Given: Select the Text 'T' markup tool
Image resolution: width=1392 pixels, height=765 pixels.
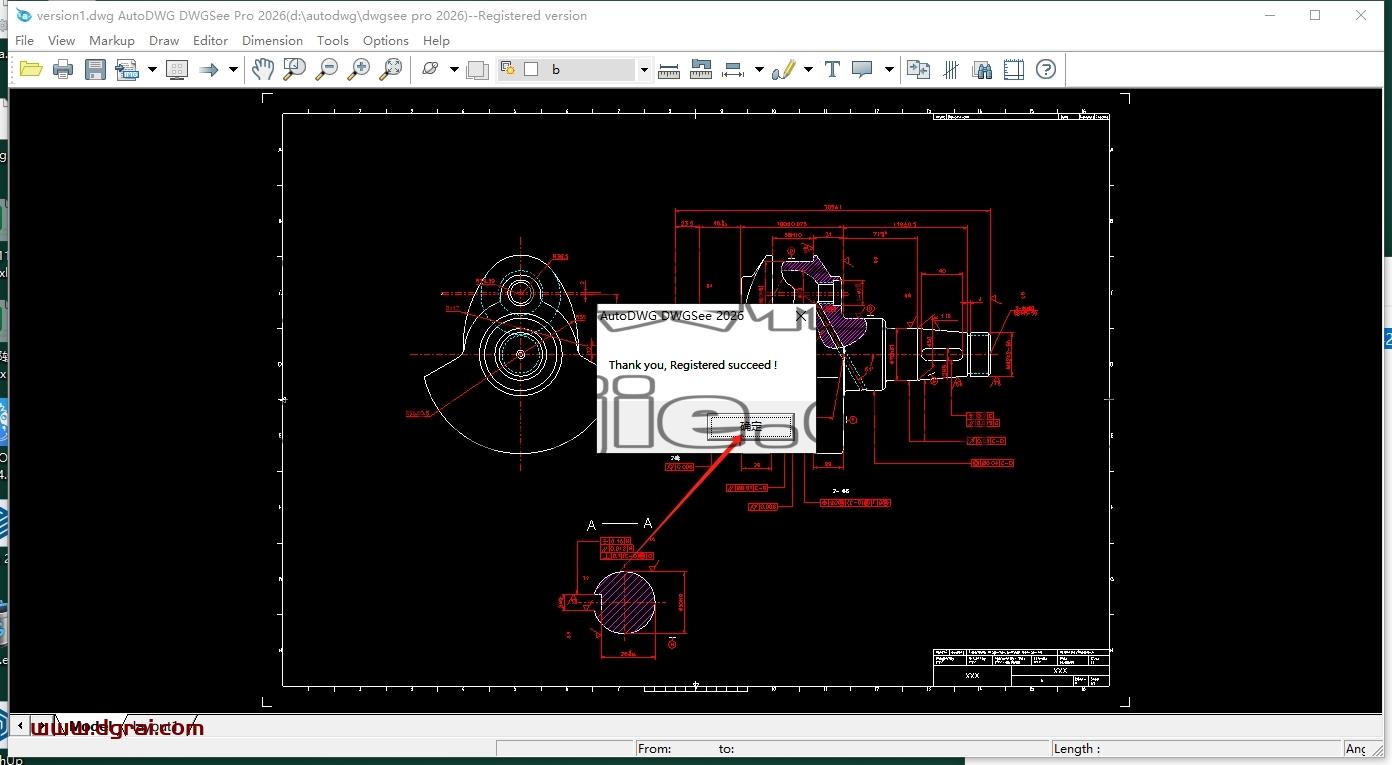Looking at the screenshot, I should [832, 69].
